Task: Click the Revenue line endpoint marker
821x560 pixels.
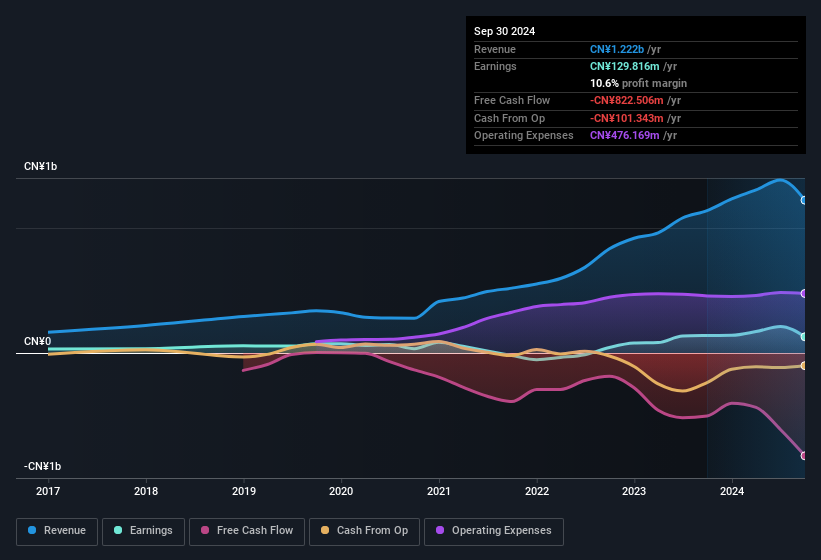Action: coord(804,200)
